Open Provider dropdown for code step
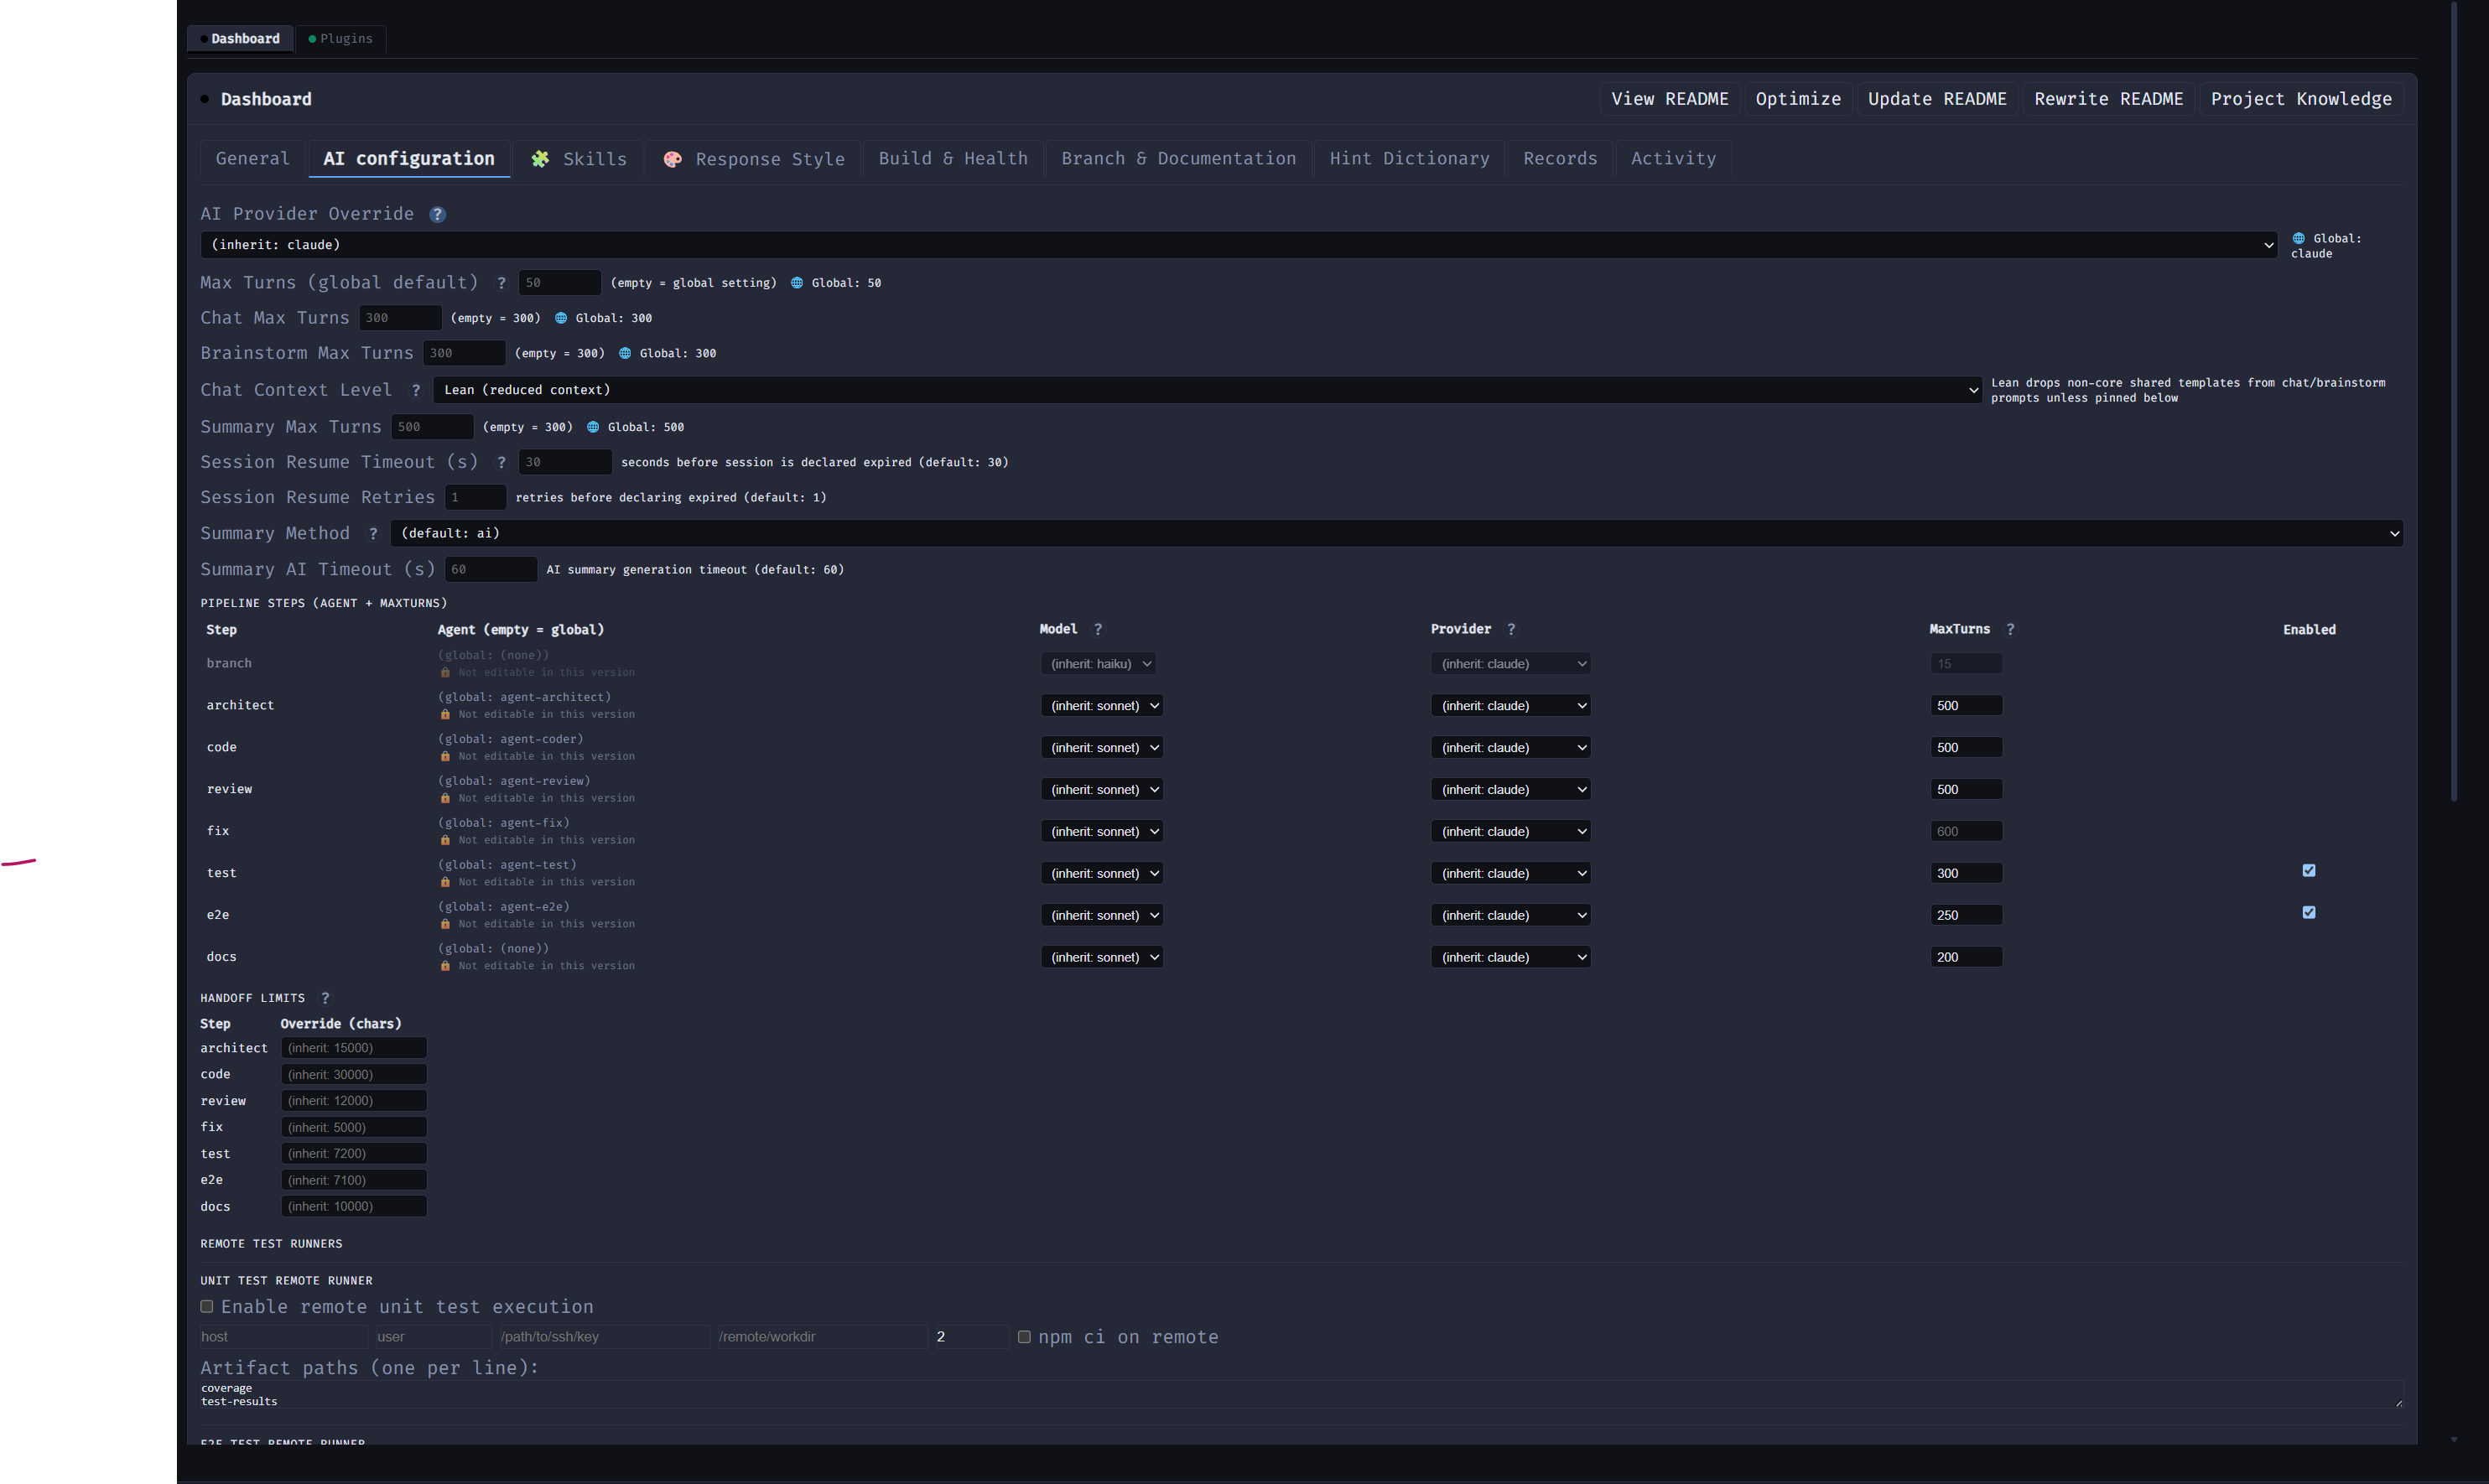2489x1484 pixels. (x=1510, y=748)
